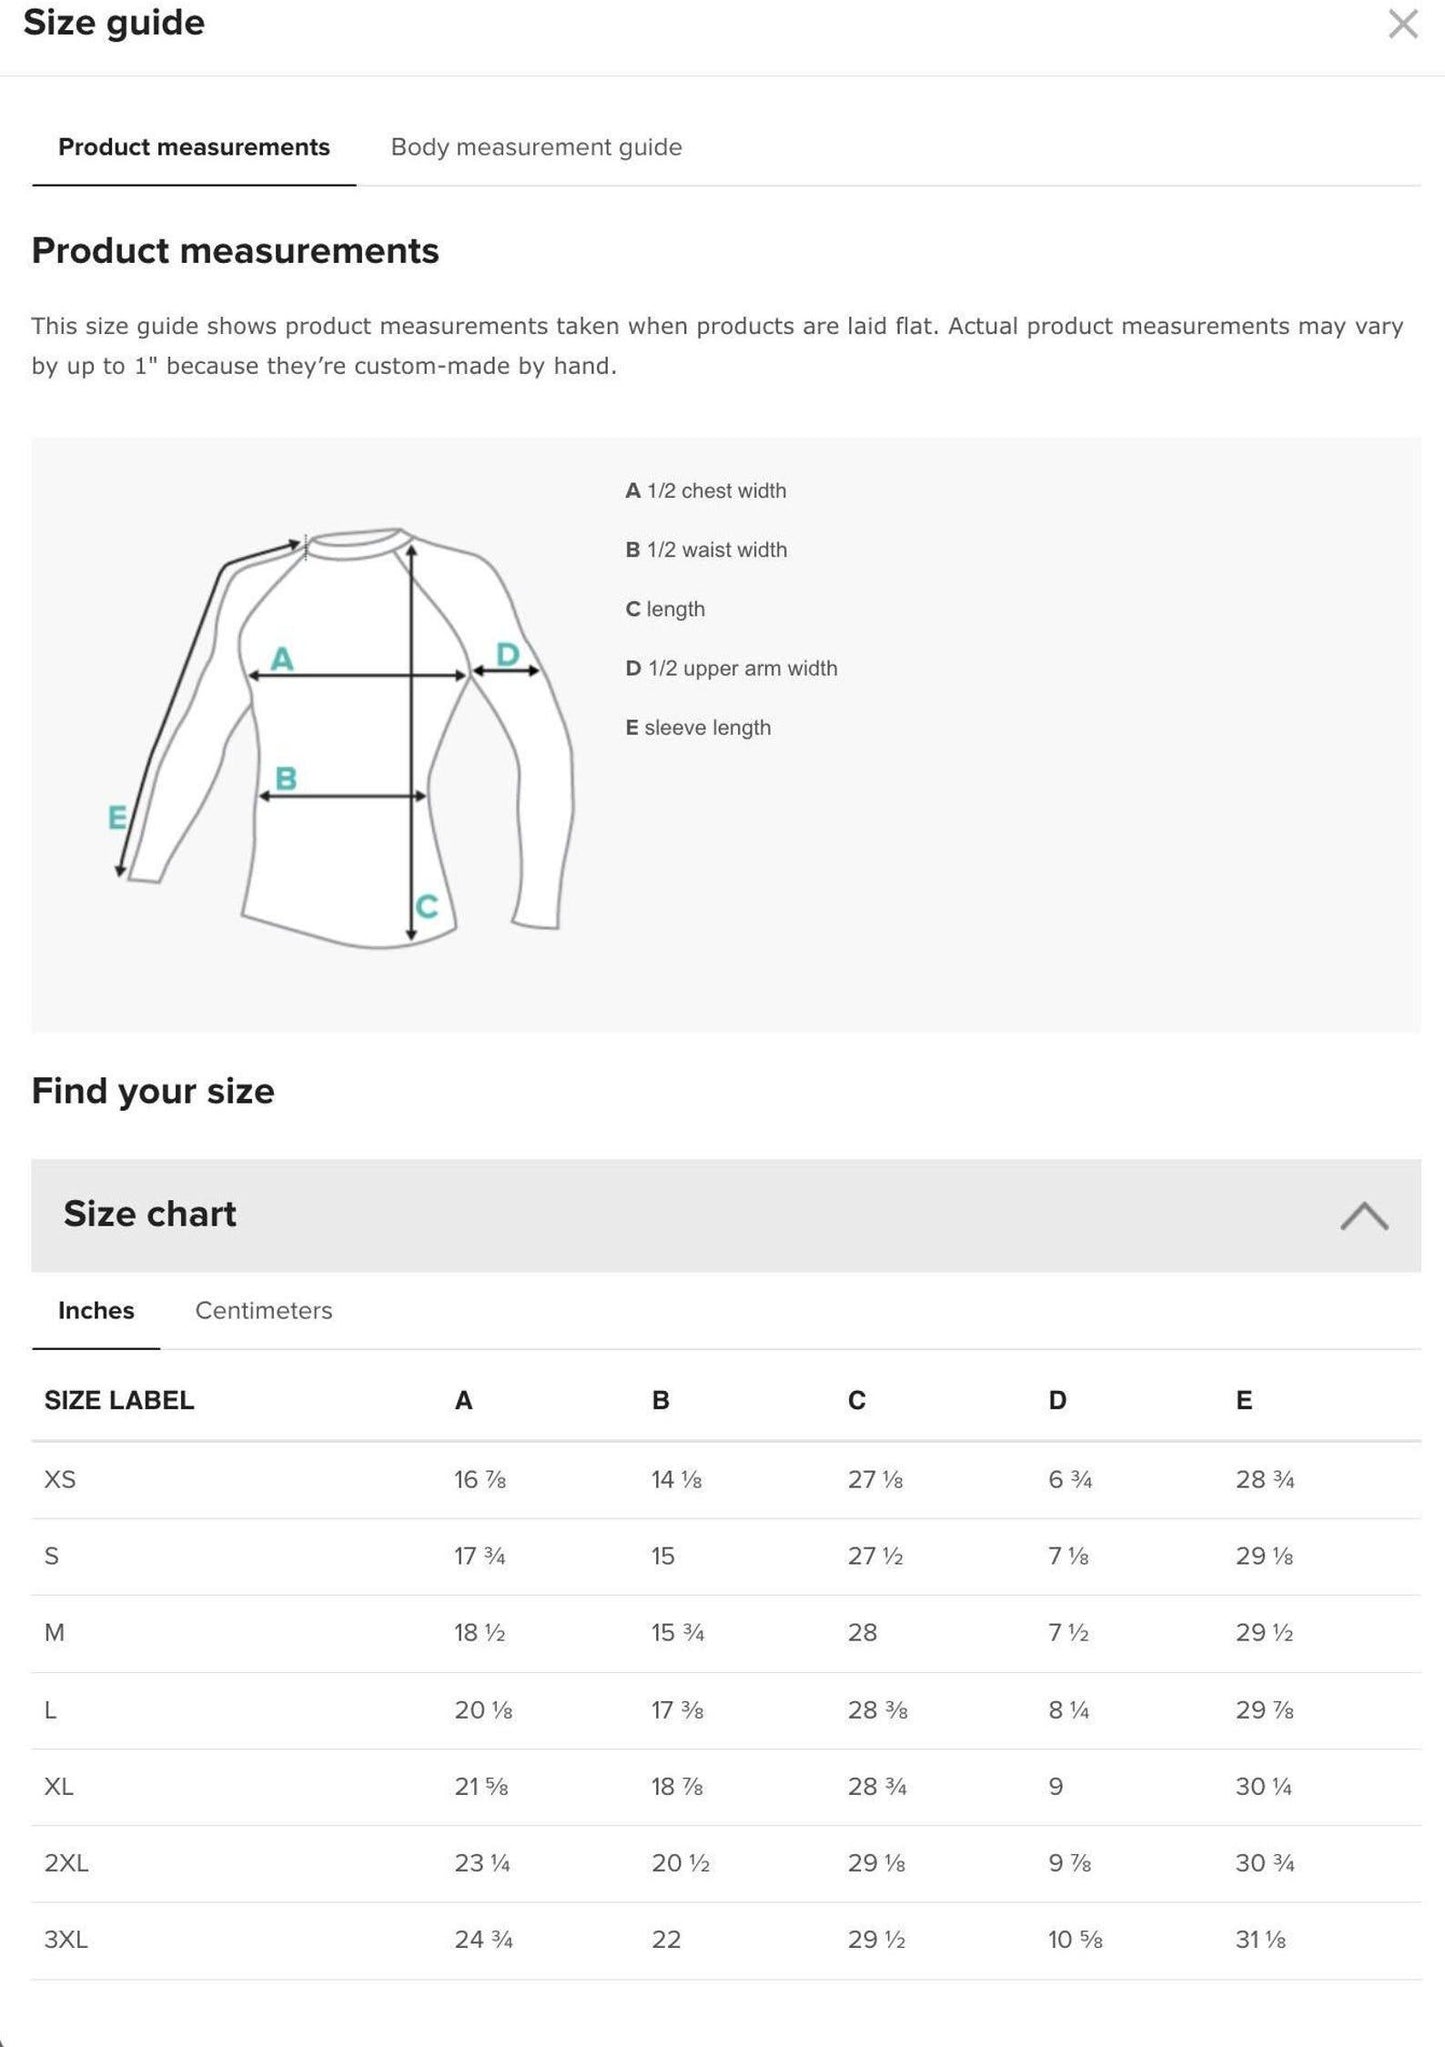Click the 'Find your size' heading

coord(153,1091)
